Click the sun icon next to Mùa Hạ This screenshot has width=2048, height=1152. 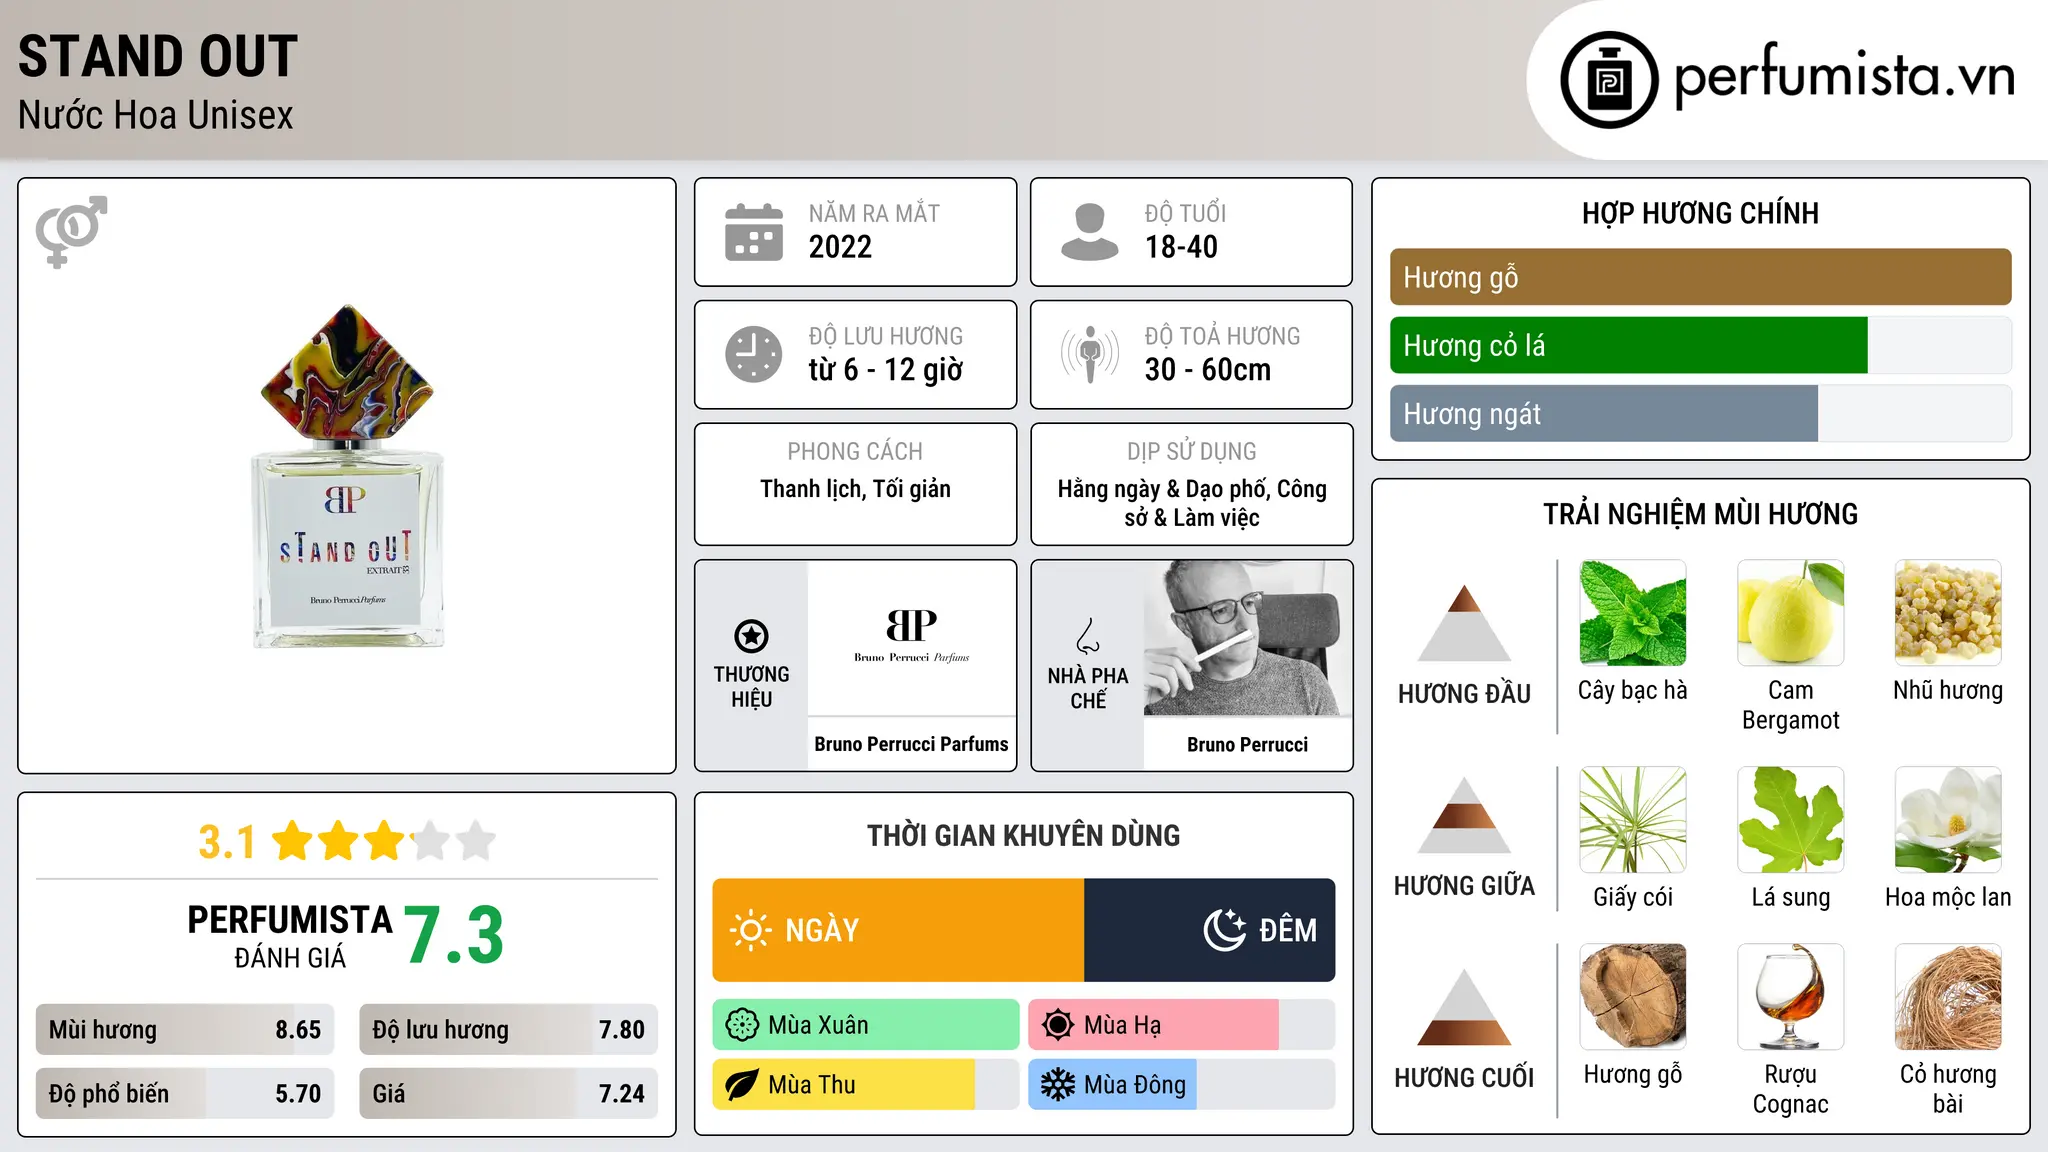click(x=1058, y=1025)
